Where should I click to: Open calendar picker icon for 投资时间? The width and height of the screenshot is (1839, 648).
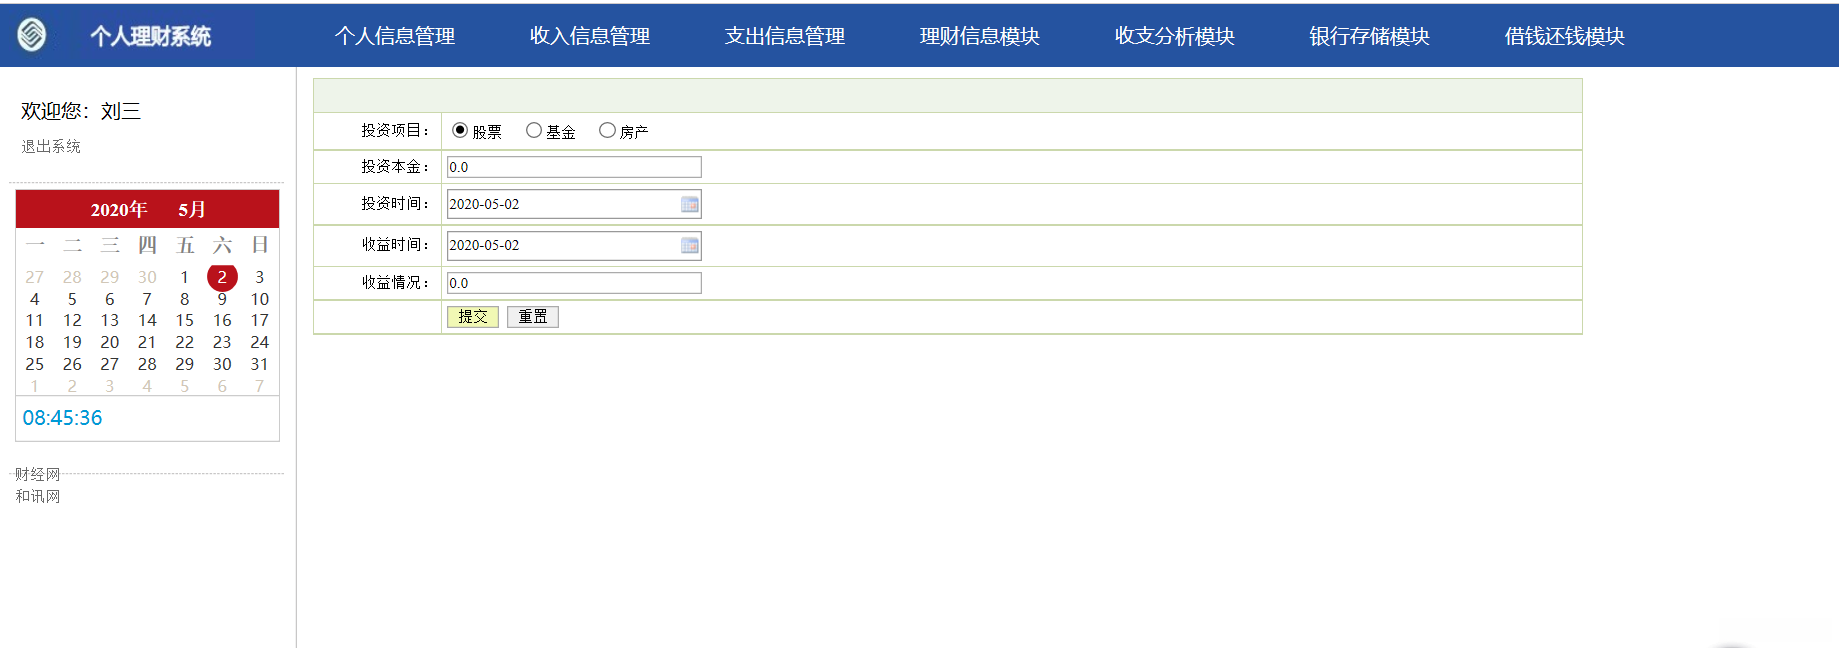[x=690, y=204]
